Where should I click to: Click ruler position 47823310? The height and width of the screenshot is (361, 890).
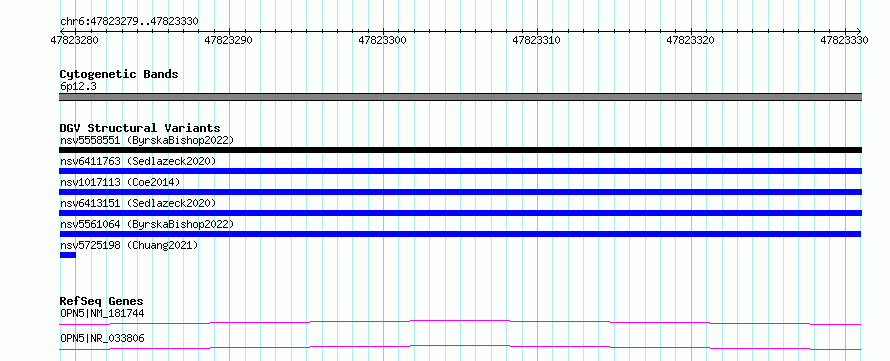536,40
